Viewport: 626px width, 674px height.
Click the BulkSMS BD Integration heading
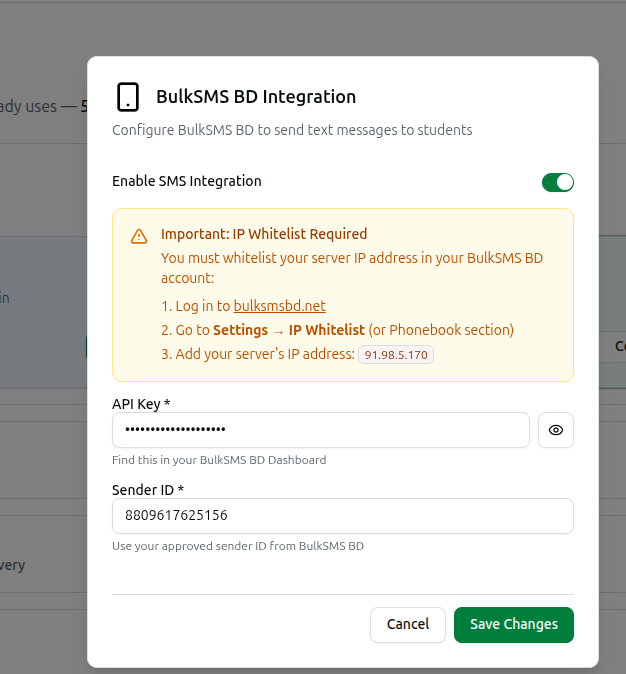click(x=256, y=97)
